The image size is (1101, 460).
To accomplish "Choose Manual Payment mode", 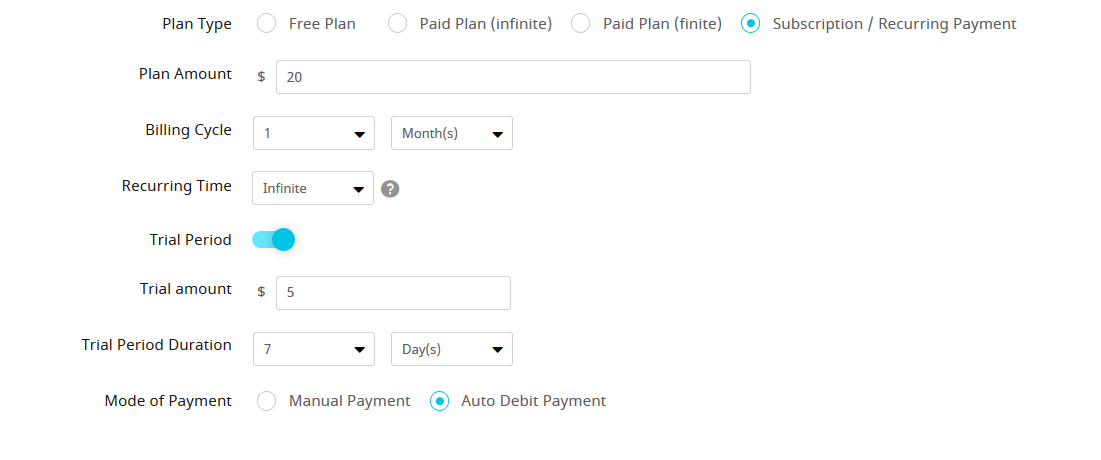I will pos(266,401).
